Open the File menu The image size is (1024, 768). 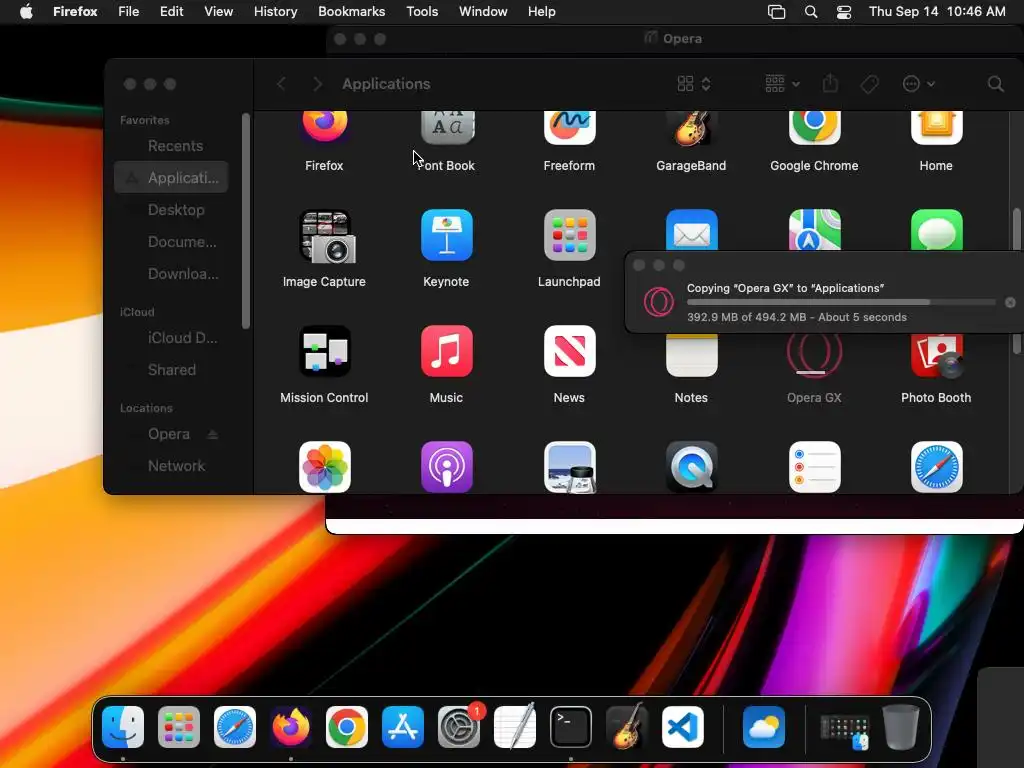coord(129,12)
